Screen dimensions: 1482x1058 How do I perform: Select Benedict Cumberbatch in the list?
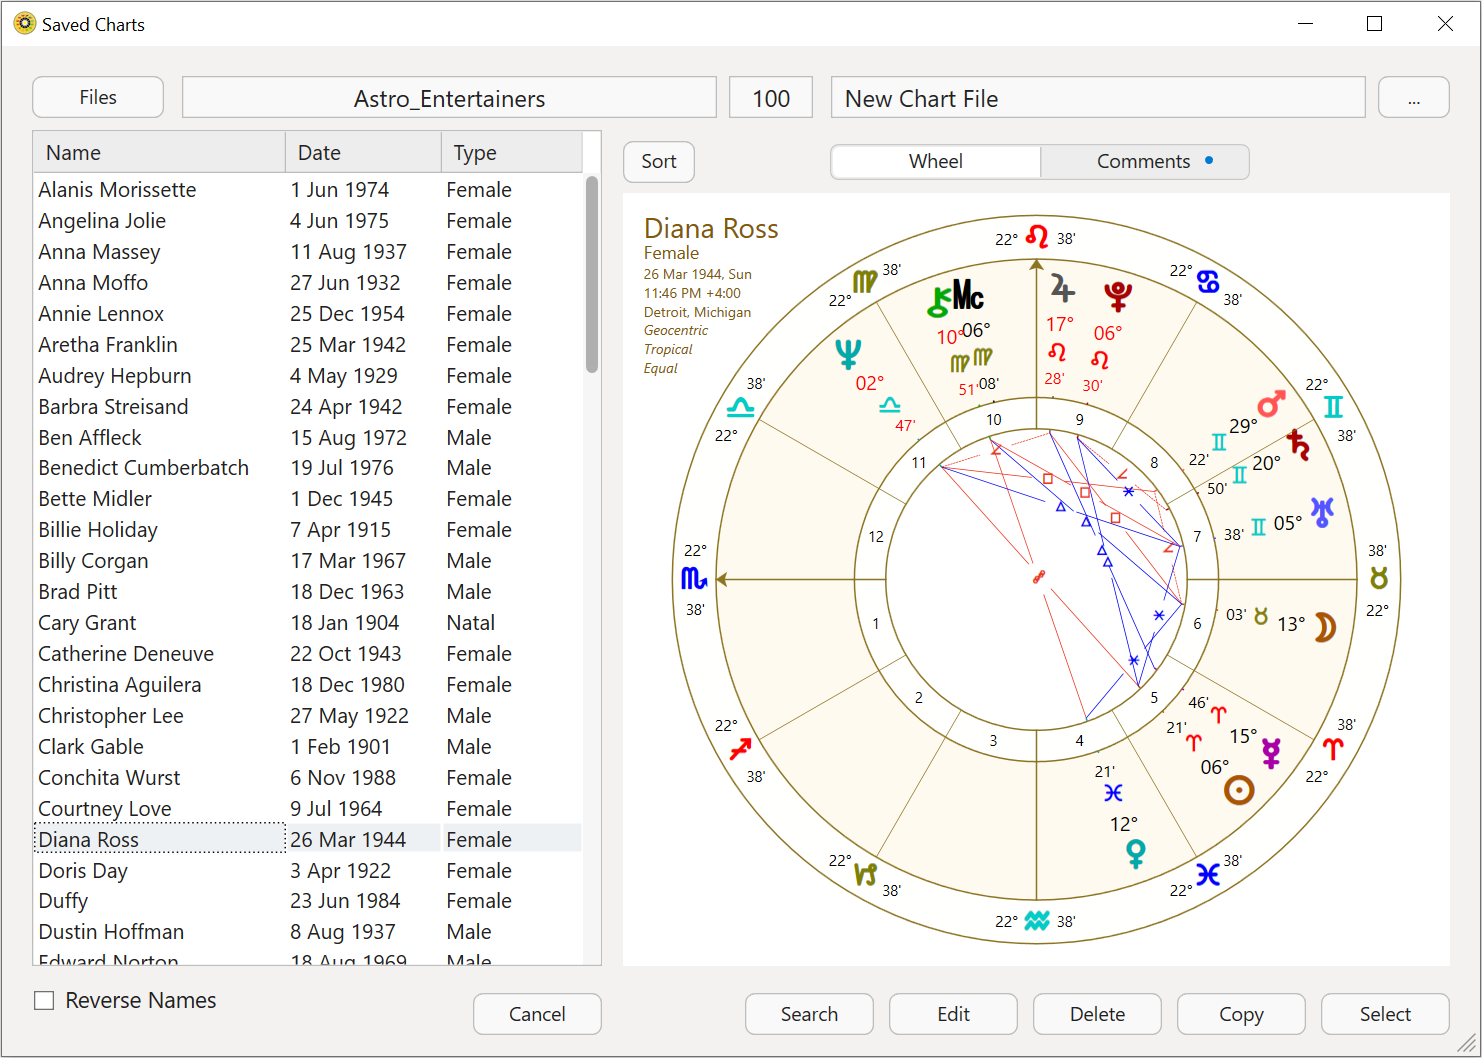tap(308, 467)
